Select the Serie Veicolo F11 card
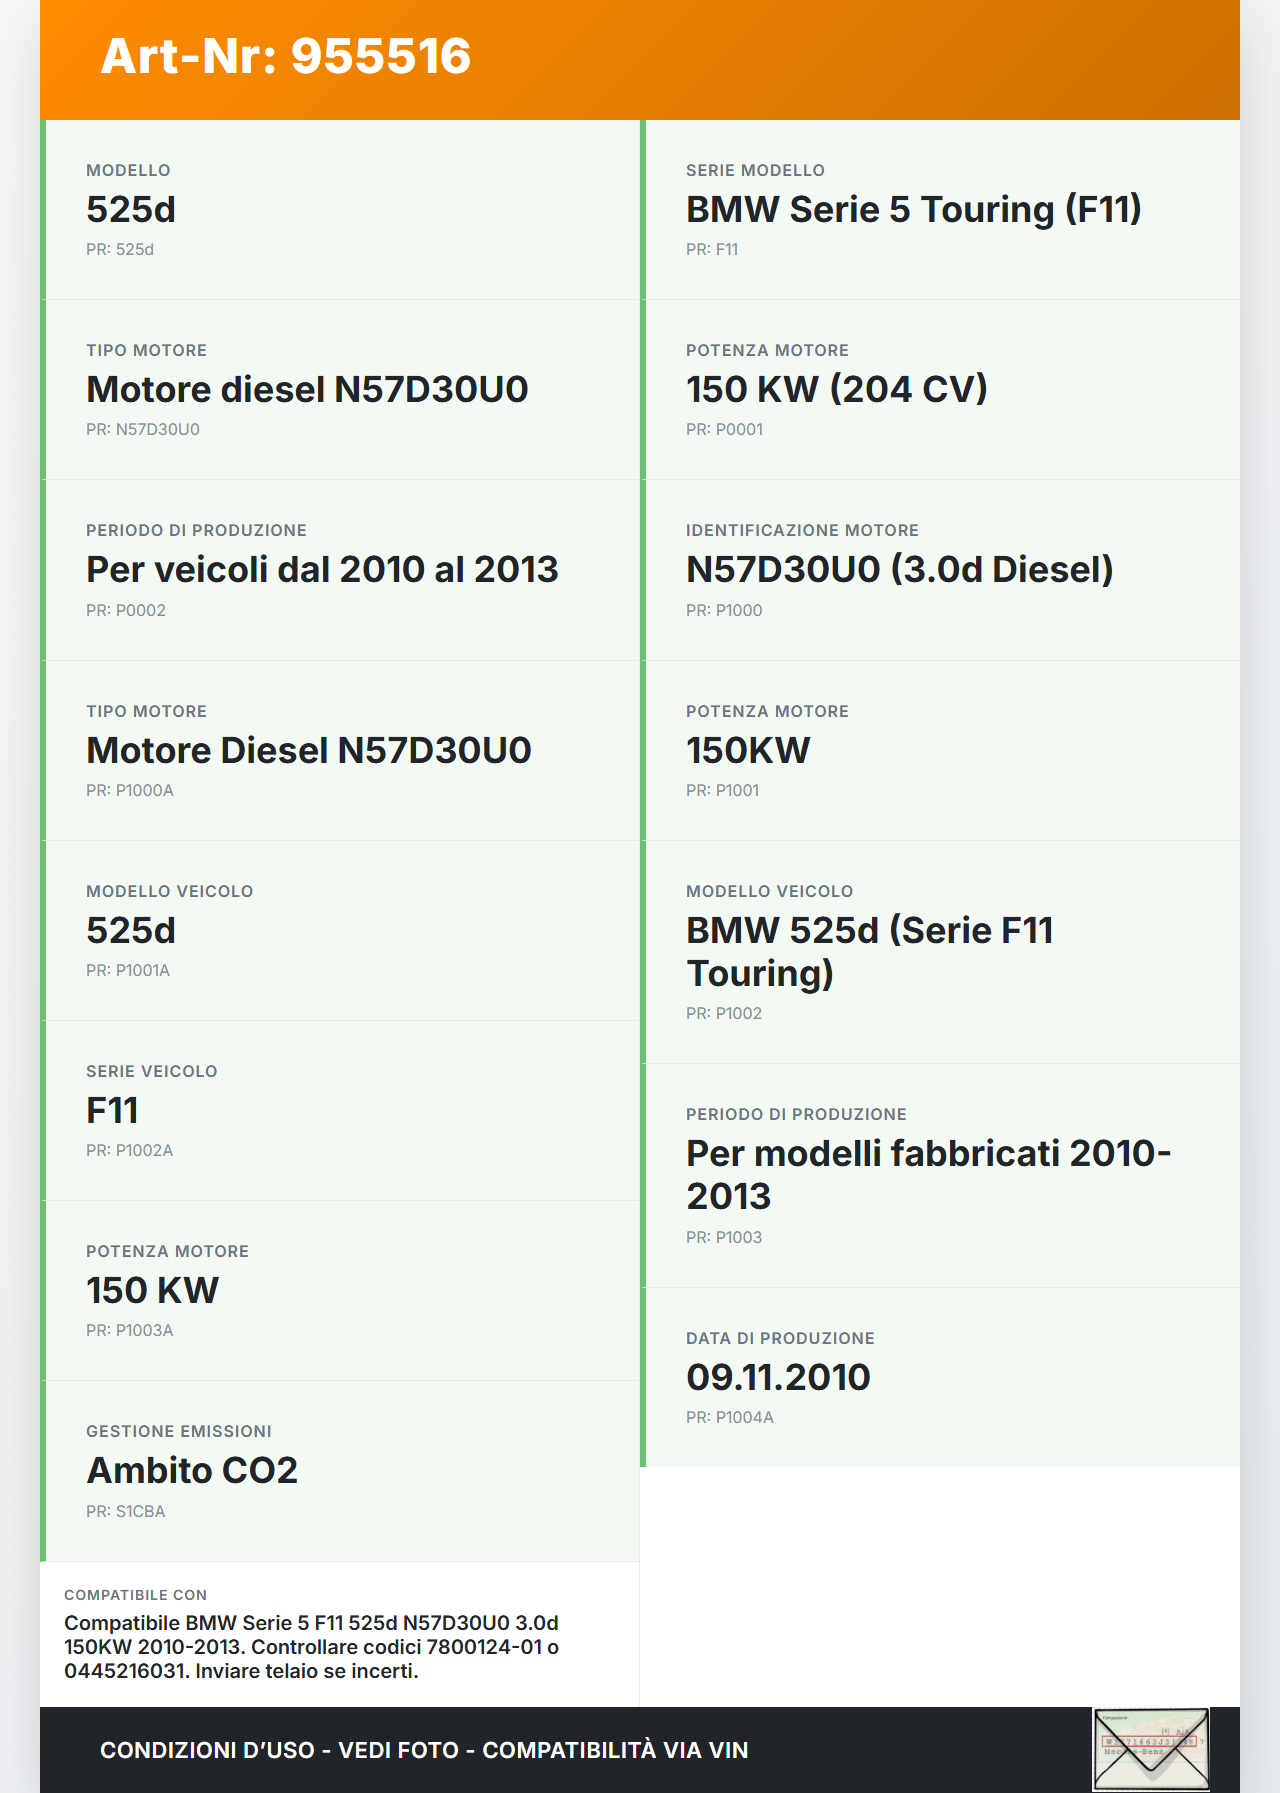 point(340,1110)
